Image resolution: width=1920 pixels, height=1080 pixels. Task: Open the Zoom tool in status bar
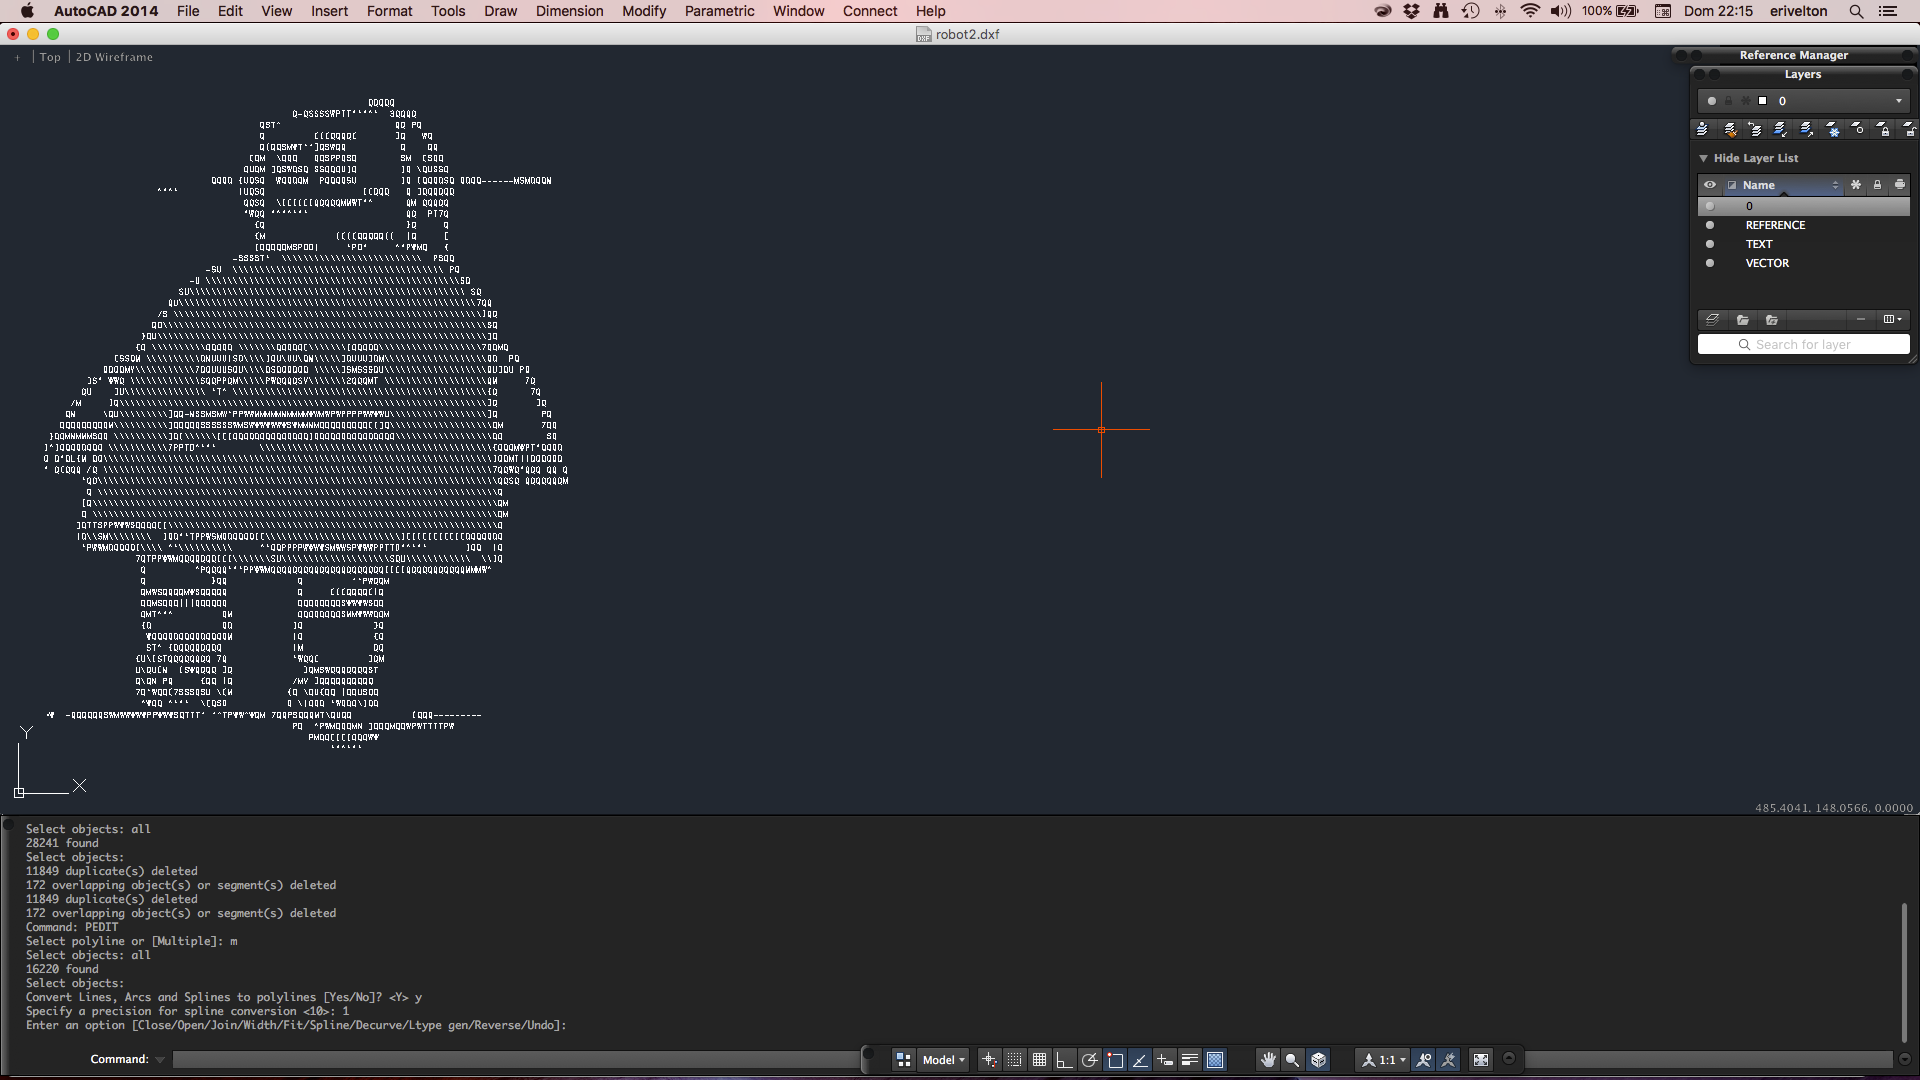[1291, 1060]
